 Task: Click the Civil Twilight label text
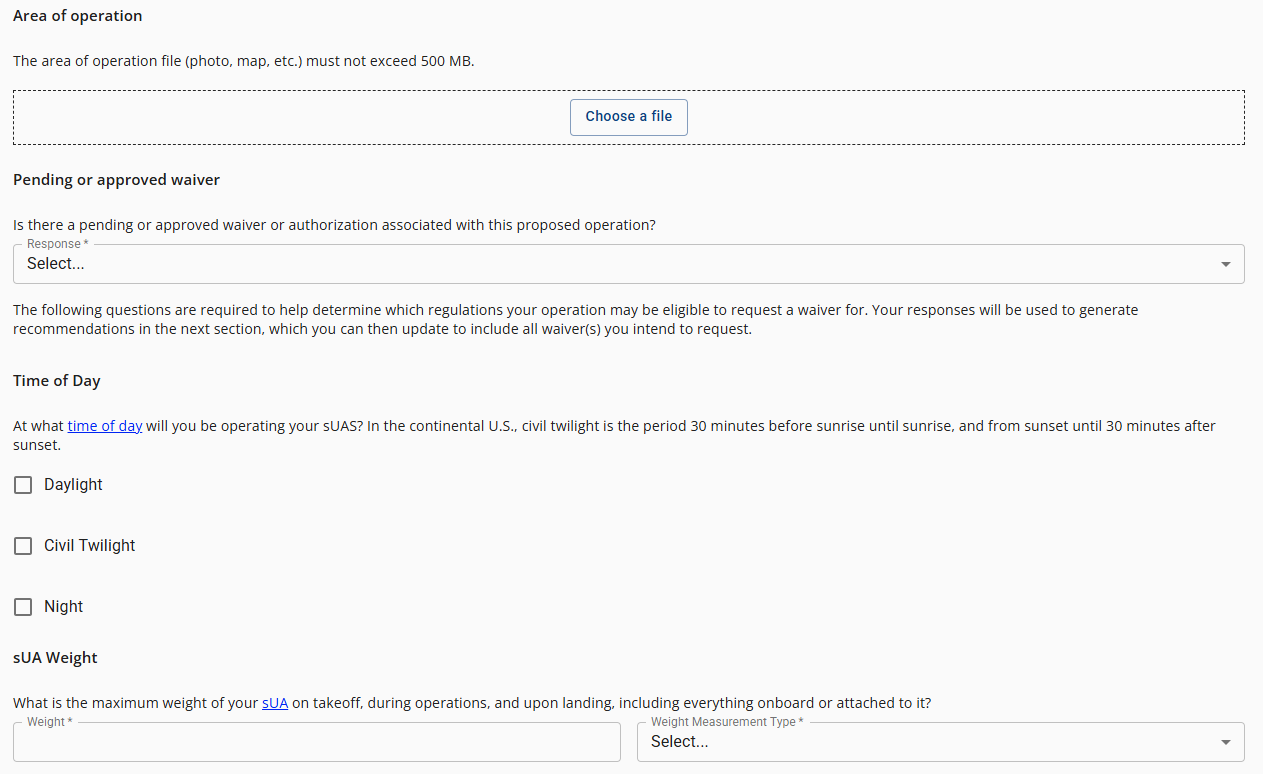pos(89,546)
